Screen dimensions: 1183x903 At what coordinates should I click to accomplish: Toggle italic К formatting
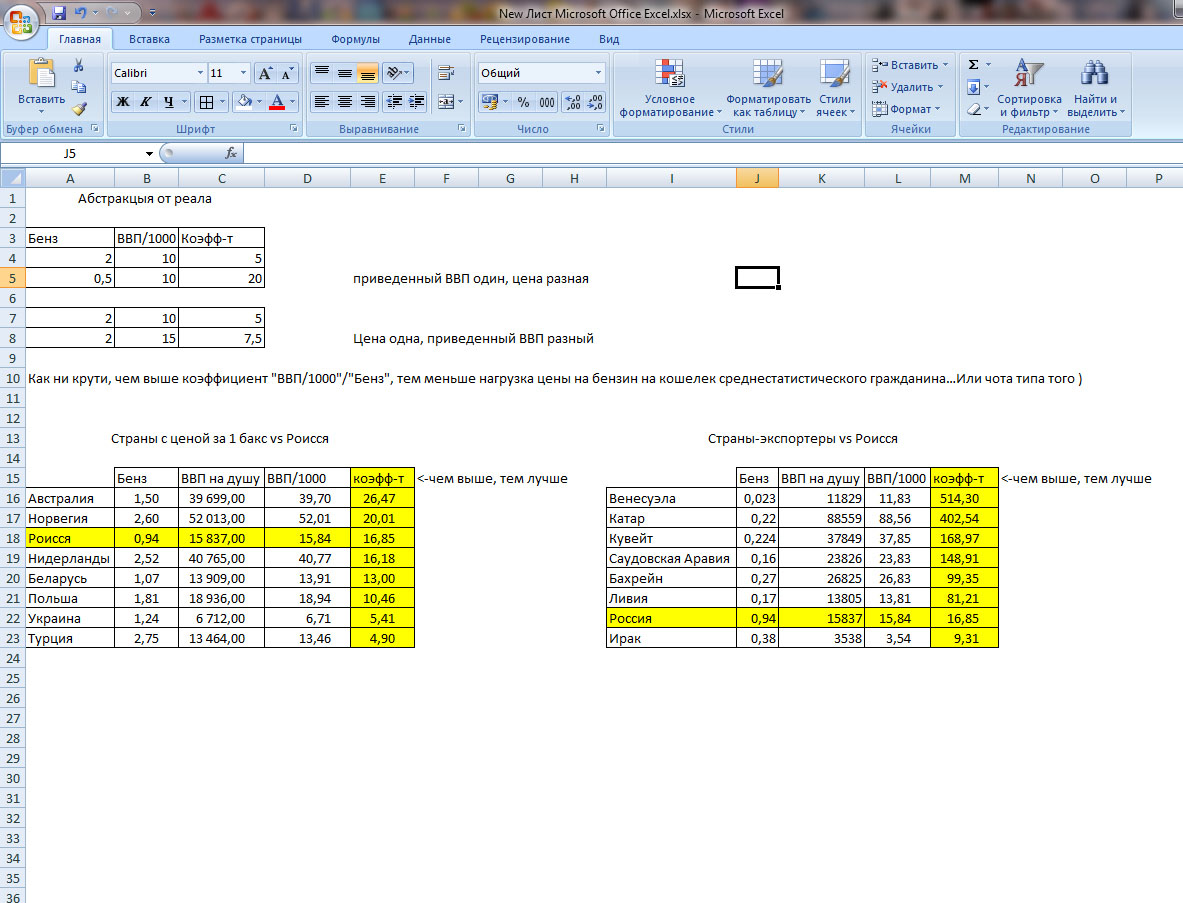coord(146,102)
